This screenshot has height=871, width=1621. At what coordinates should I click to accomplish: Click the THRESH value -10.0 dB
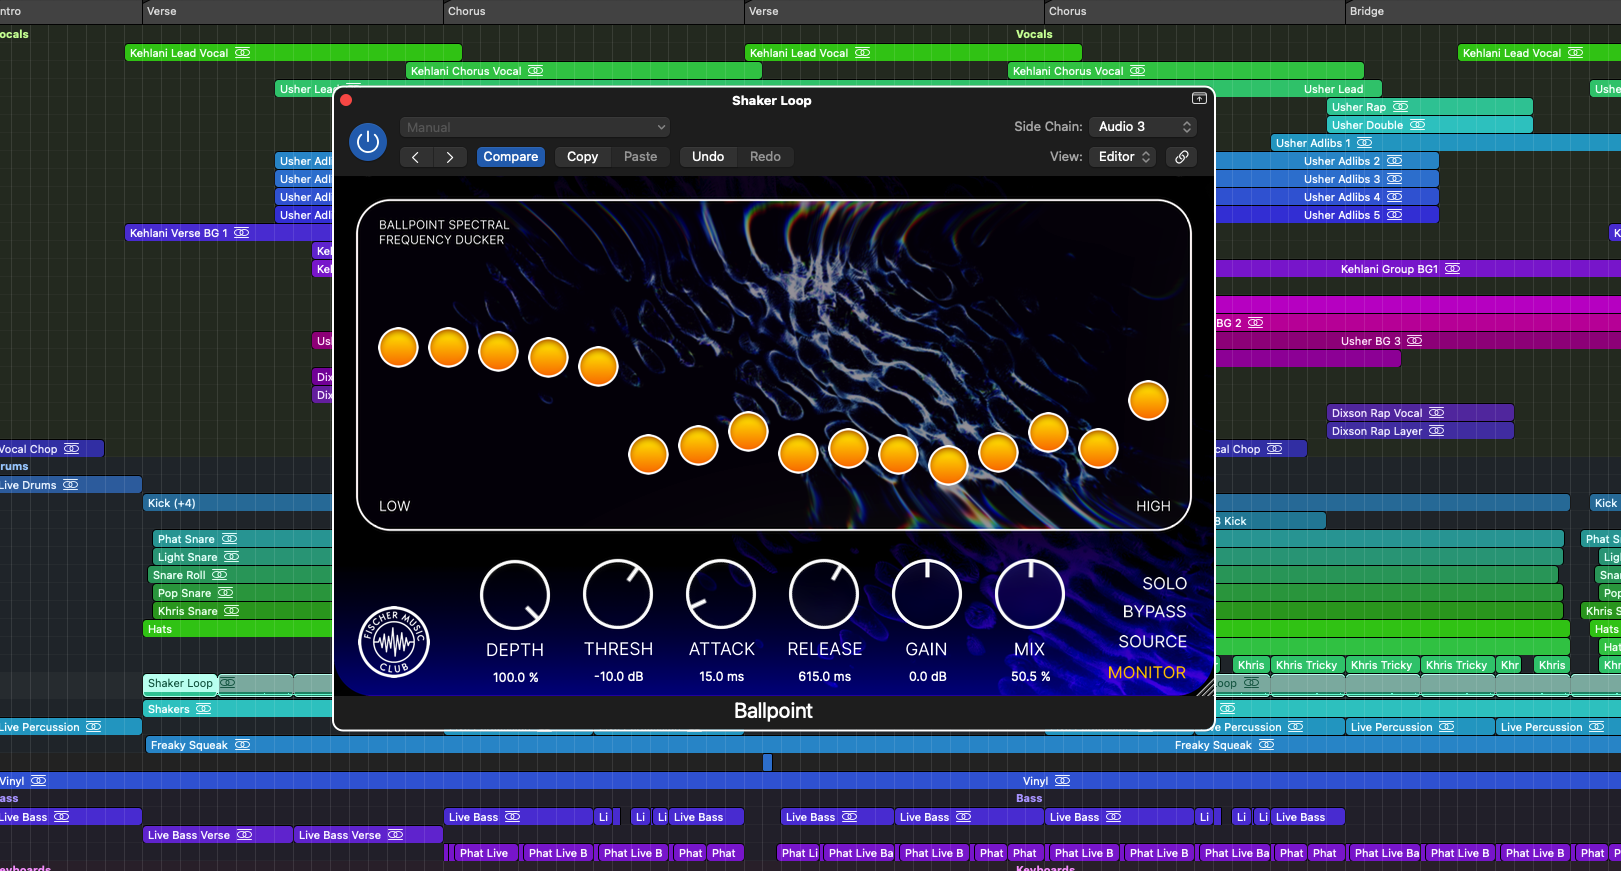pyautogui.click(x=618, y=676)
